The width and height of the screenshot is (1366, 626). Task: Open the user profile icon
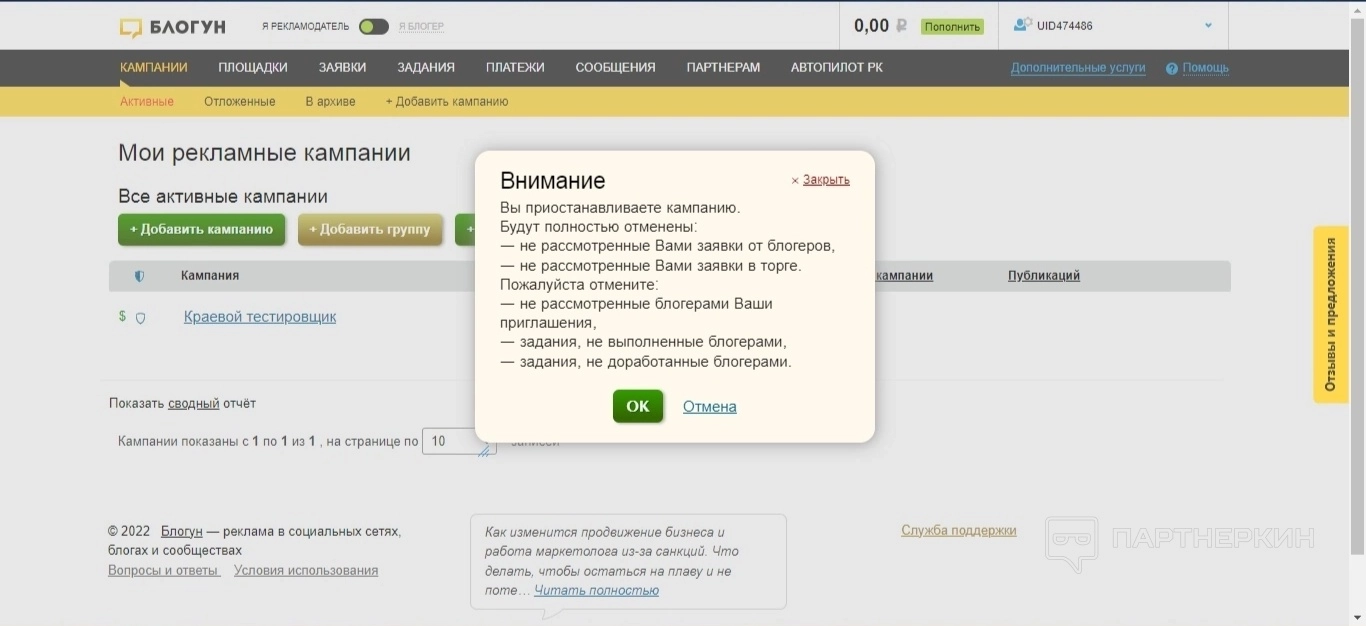pyautogui.click(x=1022, y=25)
